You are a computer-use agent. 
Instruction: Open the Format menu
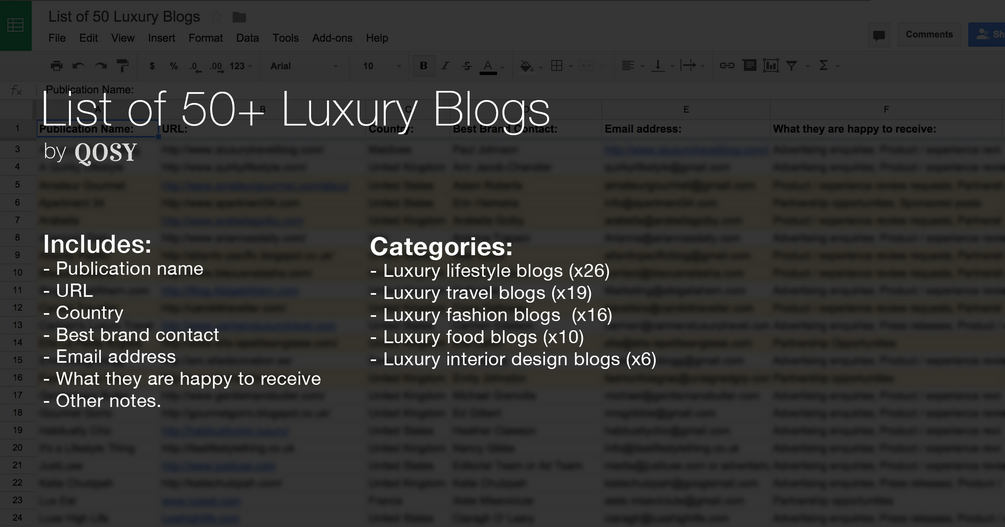(x=206, y=38)
